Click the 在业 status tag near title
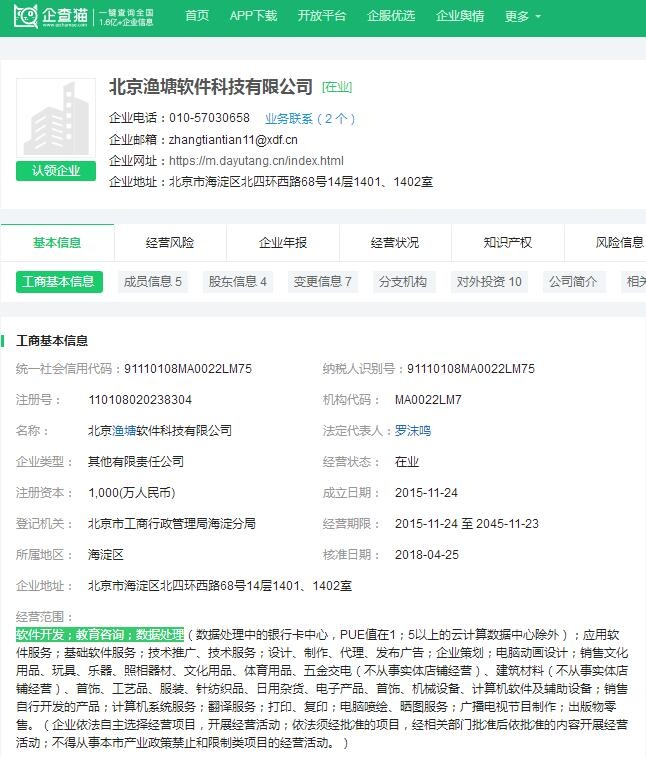Image resolution: width=646 pixels, height=757 pixels. pos(337,87)
